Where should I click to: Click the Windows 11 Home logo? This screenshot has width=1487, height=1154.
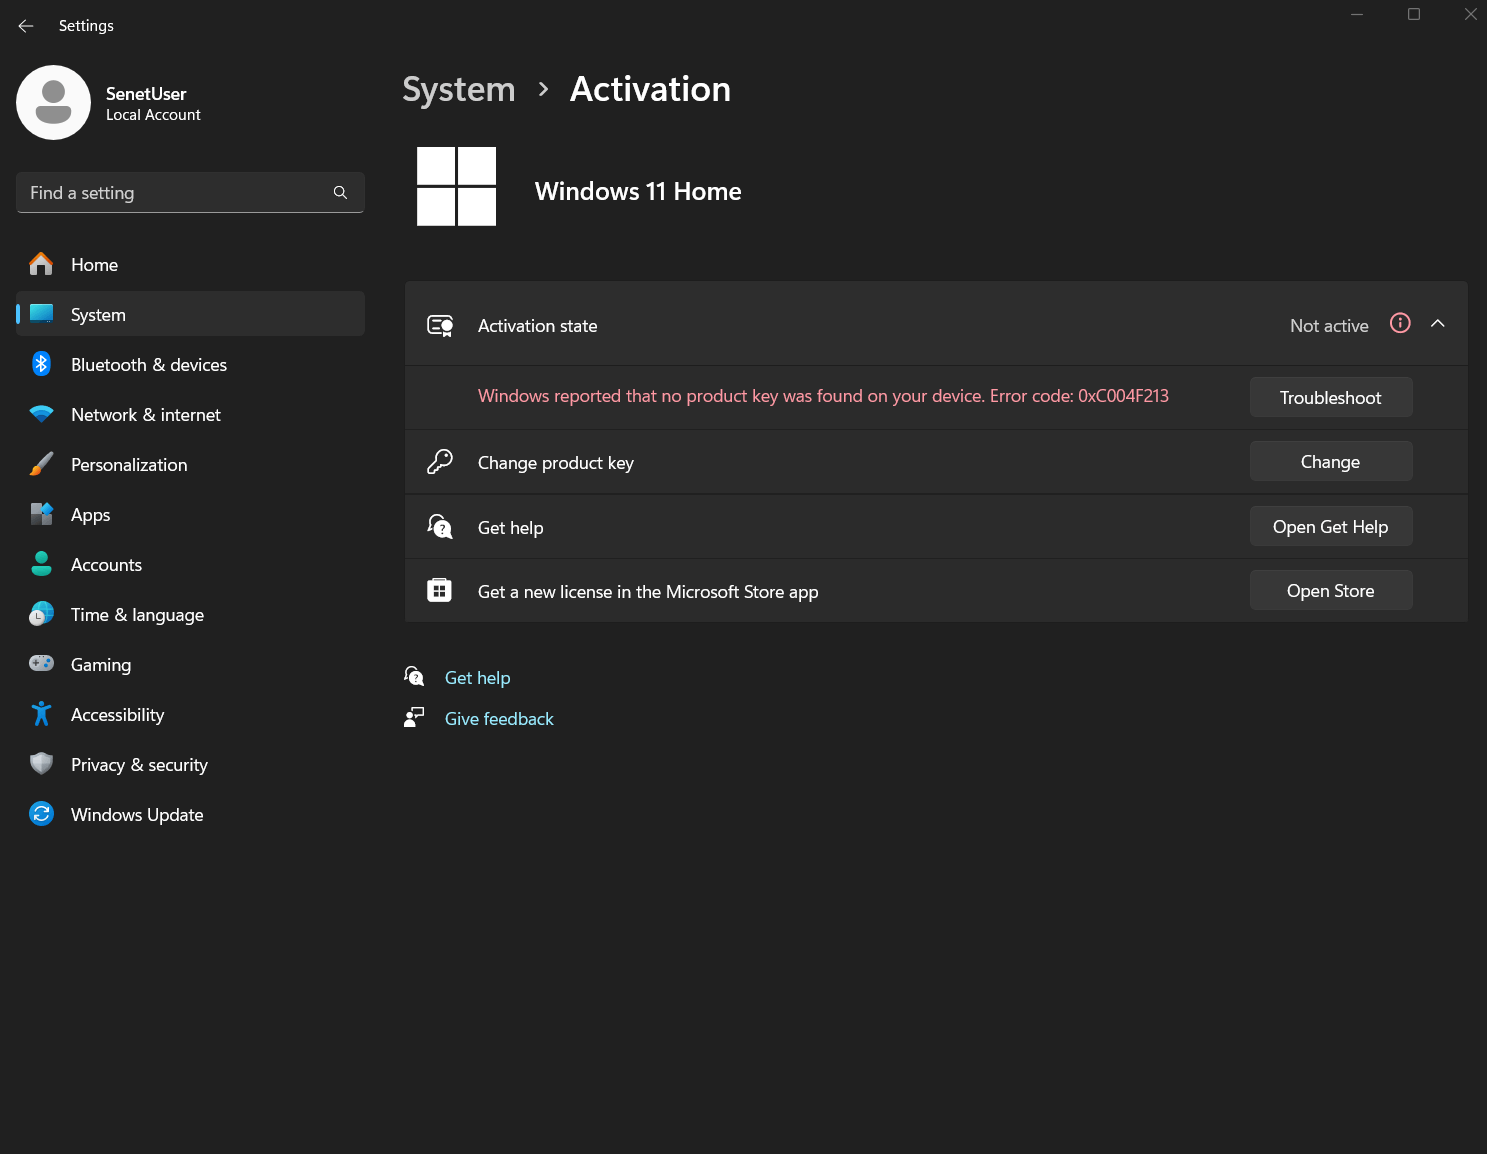(457, 187)
